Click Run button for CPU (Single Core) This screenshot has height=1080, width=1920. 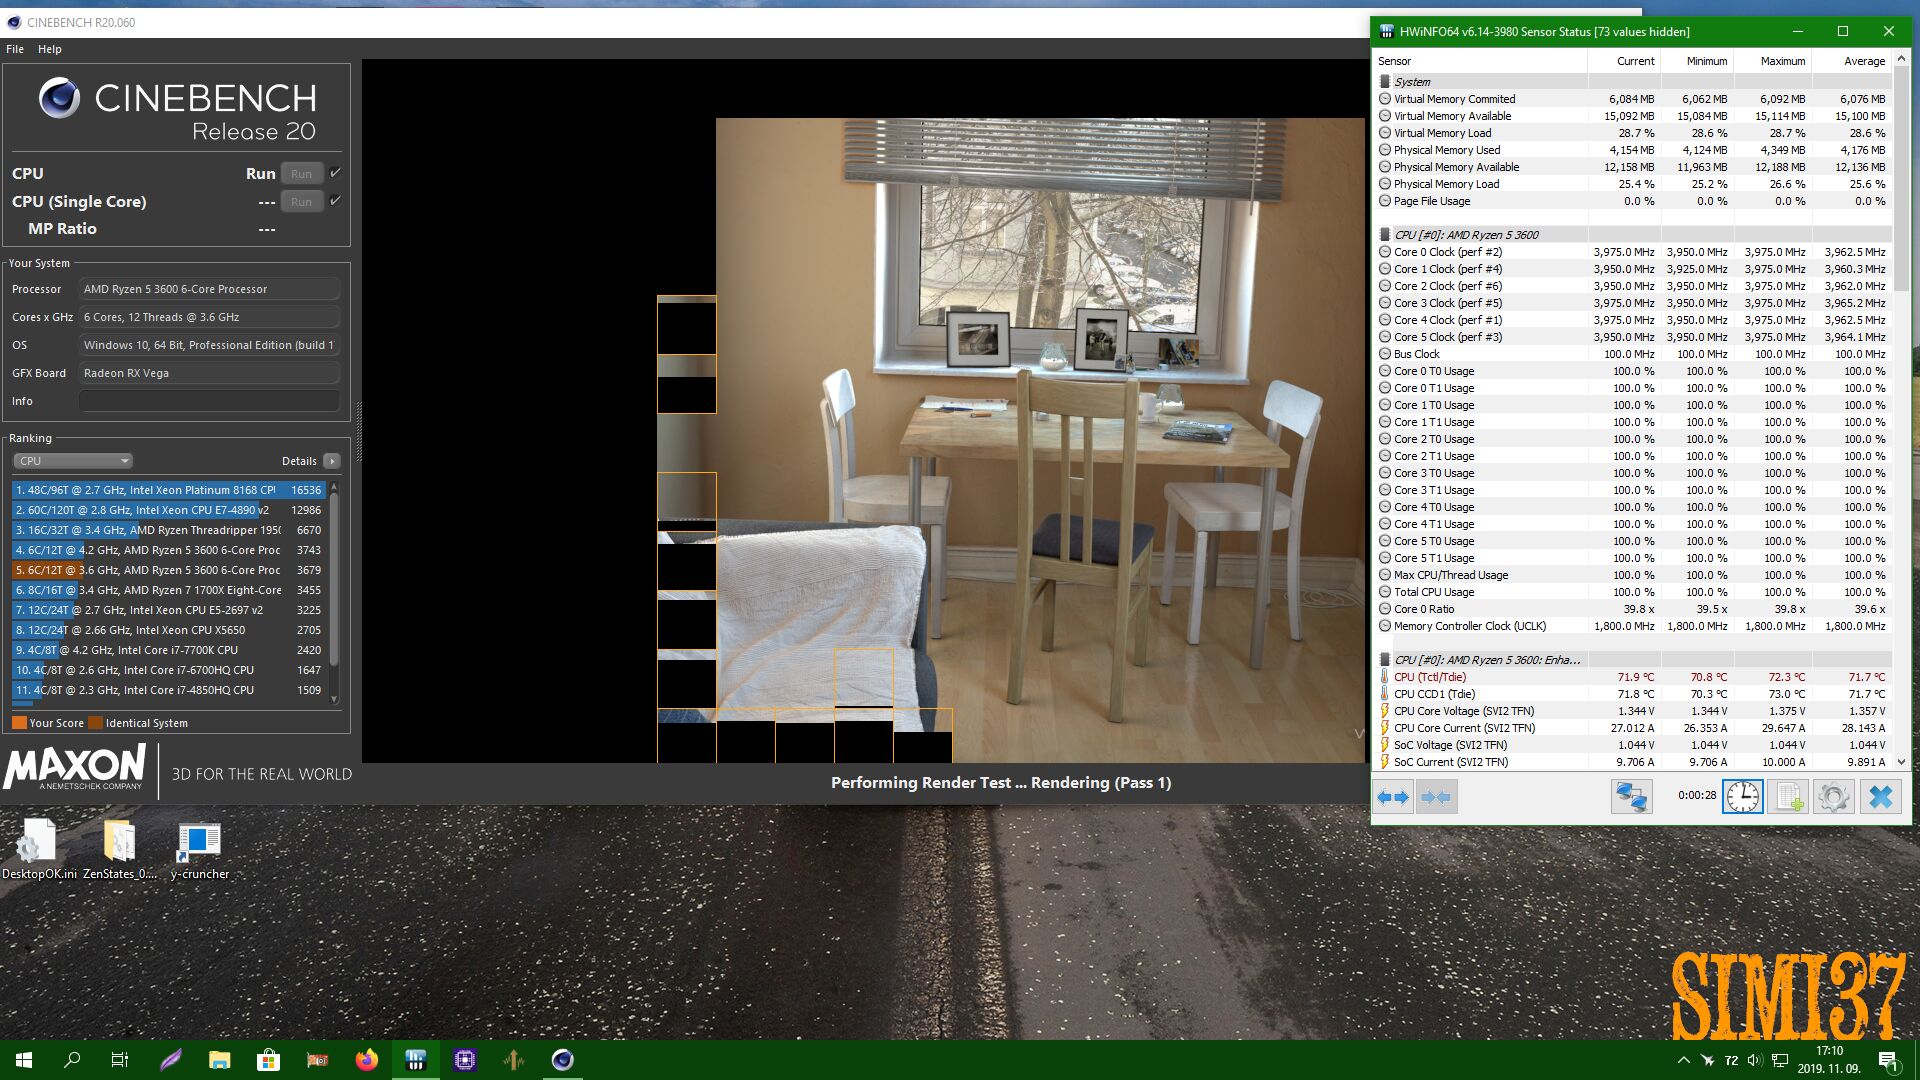[301, 202]
